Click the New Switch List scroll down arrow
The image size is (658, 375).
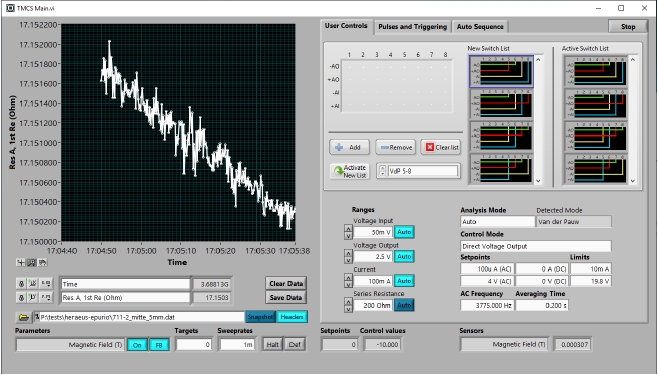(x=538, y=180)
